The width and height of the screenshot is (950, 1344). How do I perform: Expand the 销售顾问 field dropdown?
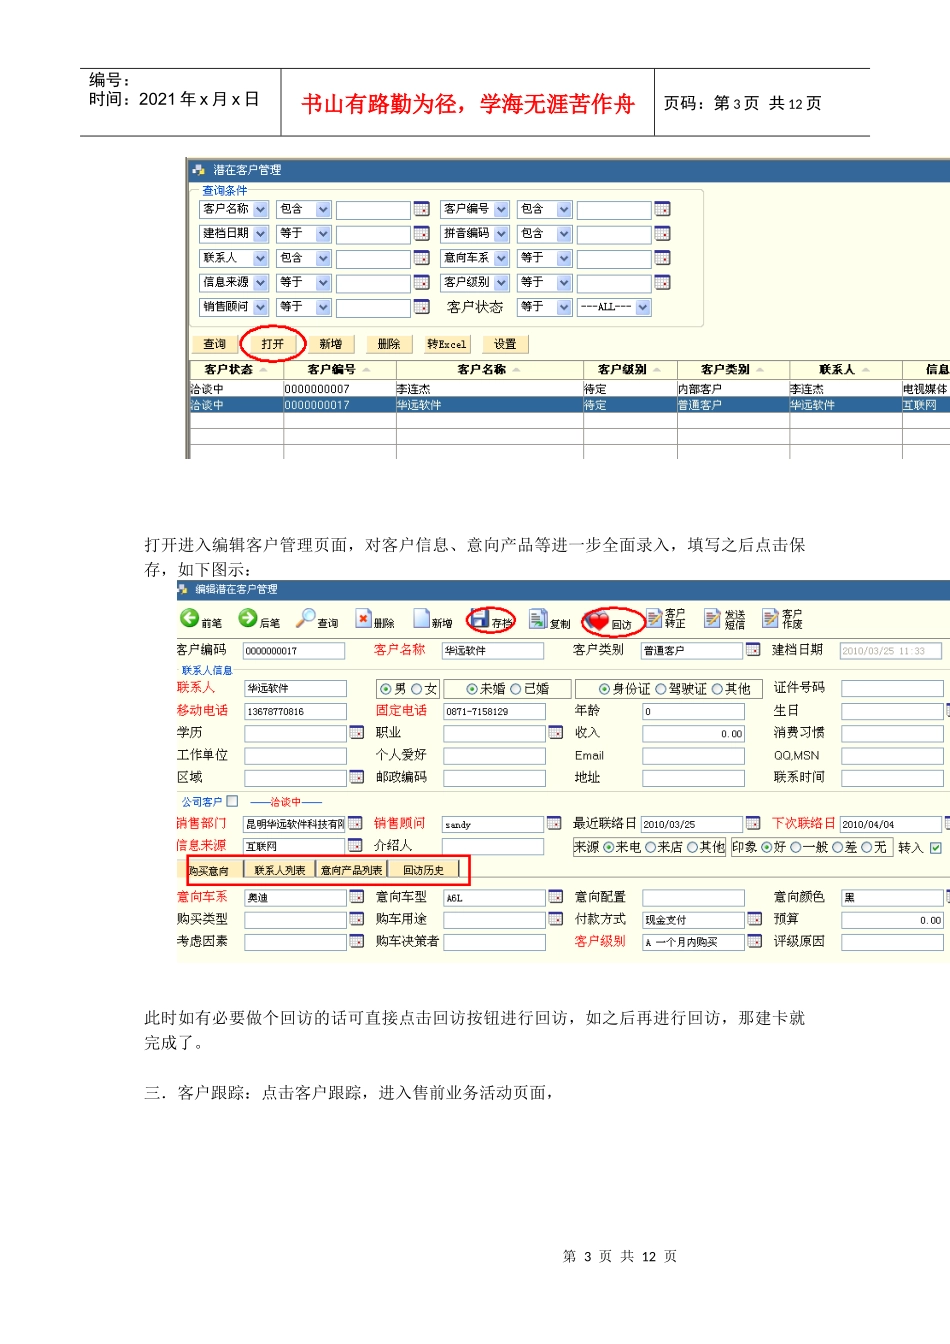point(260,307)
